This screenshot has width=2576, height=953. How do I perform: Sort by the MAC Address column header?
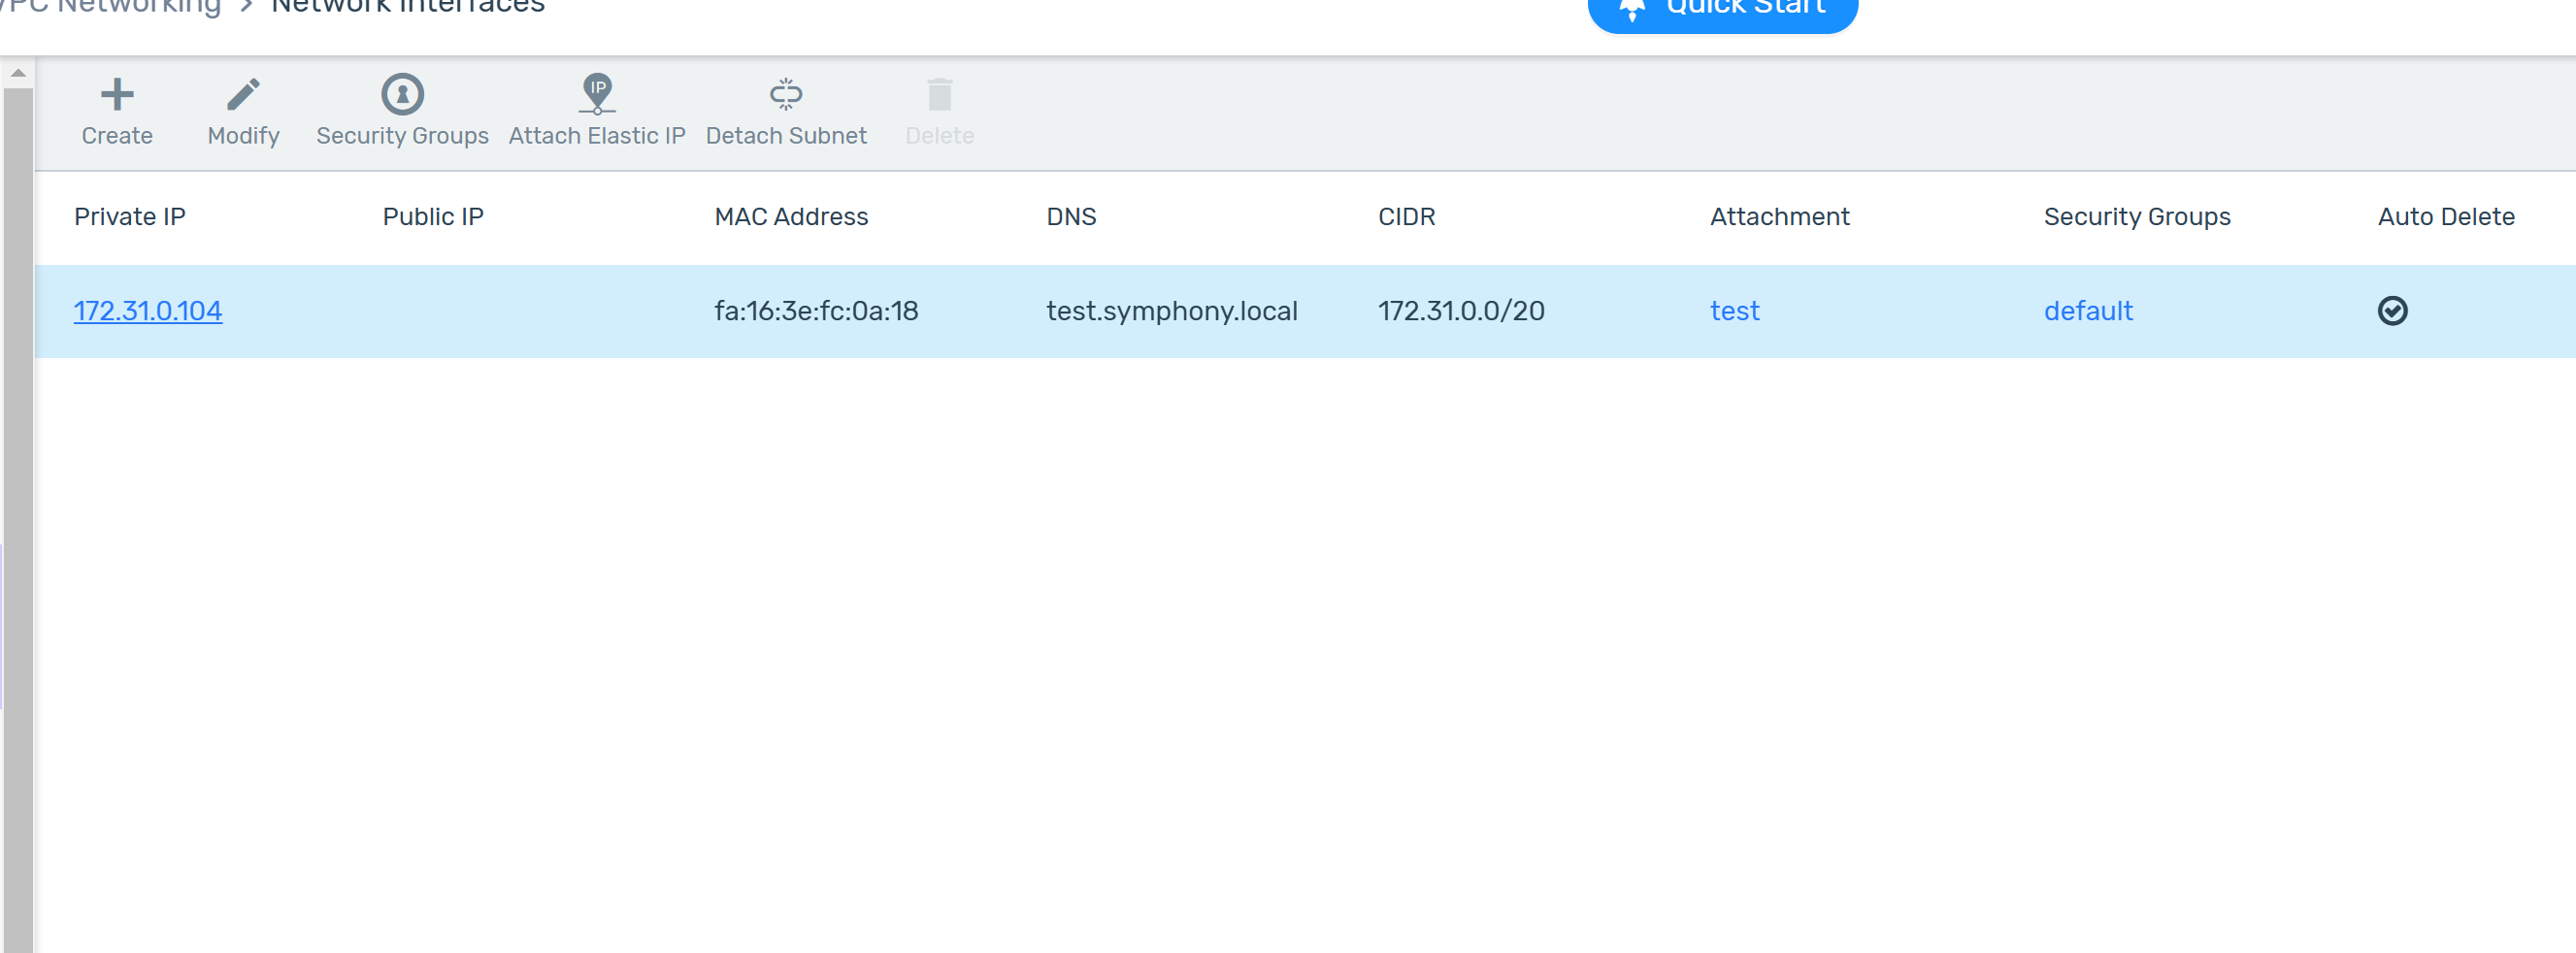791,217
